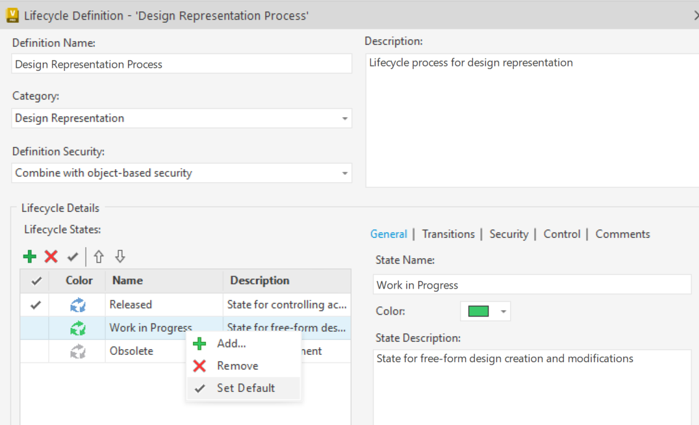Choose Set Default from the context menu
699x425 pixels.
coord(243,388)
